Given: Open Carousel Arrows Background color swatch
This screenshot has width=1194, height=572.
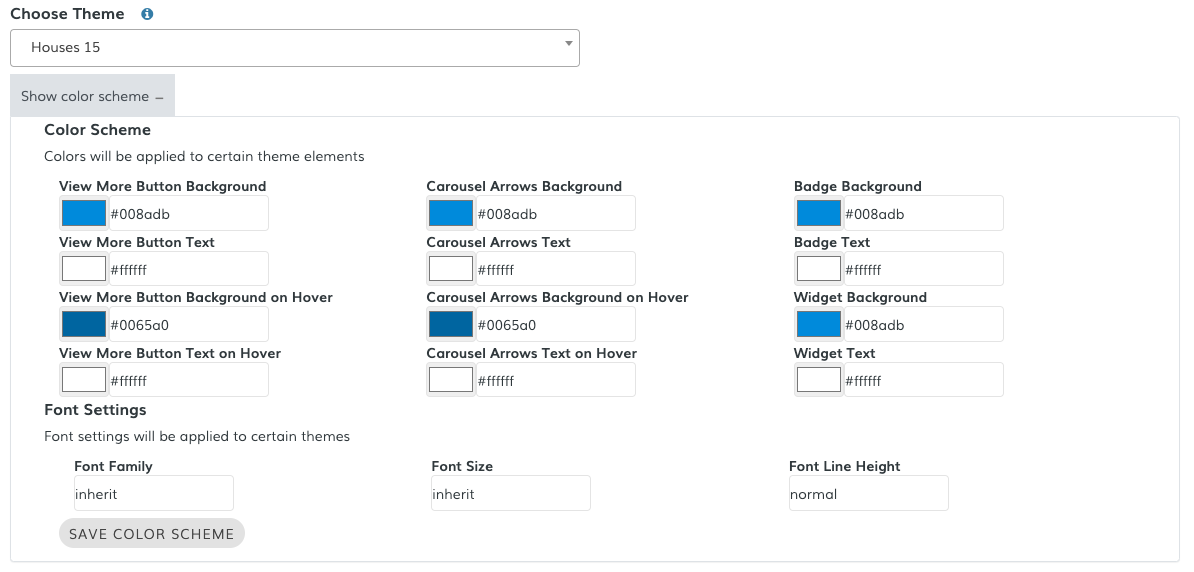Looking at the screenshot, I should click(x=451, y=214).
